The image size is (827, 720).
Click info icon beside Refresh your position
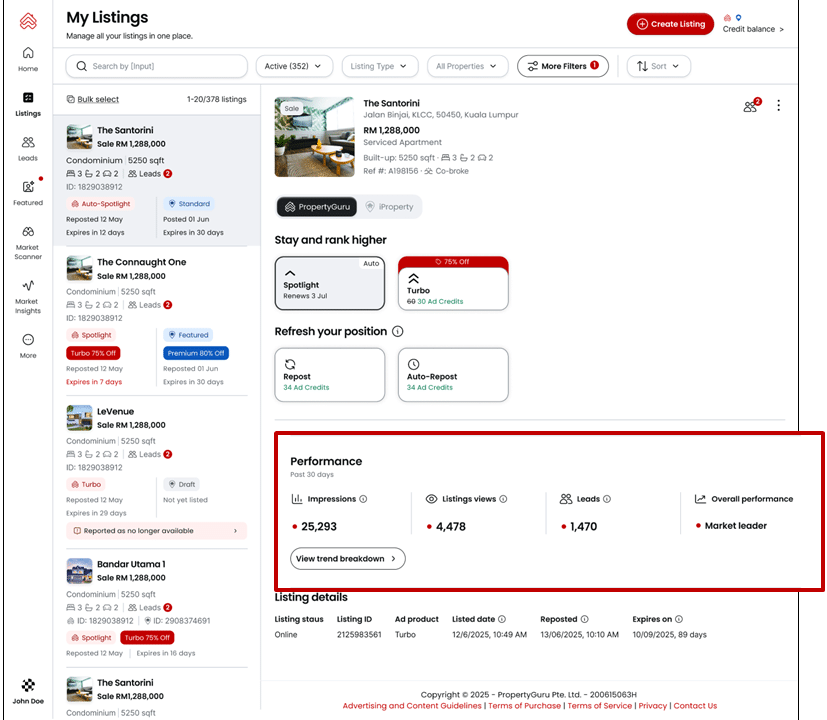pyautogui.click(x=398, y=332)
